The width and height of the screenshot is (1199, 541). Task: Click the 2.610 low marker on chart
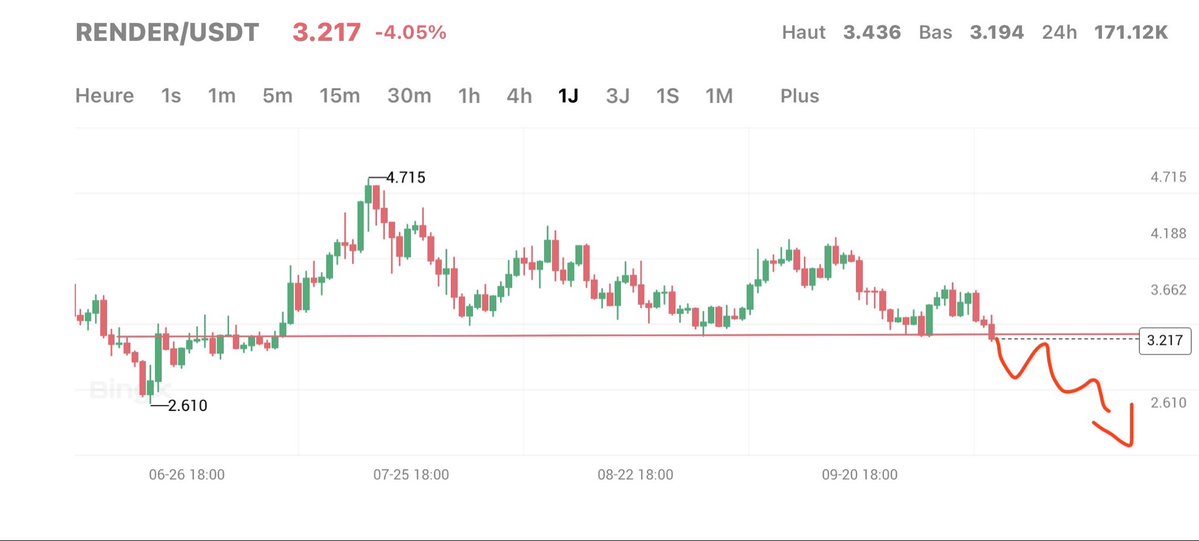tap(186, 405)
